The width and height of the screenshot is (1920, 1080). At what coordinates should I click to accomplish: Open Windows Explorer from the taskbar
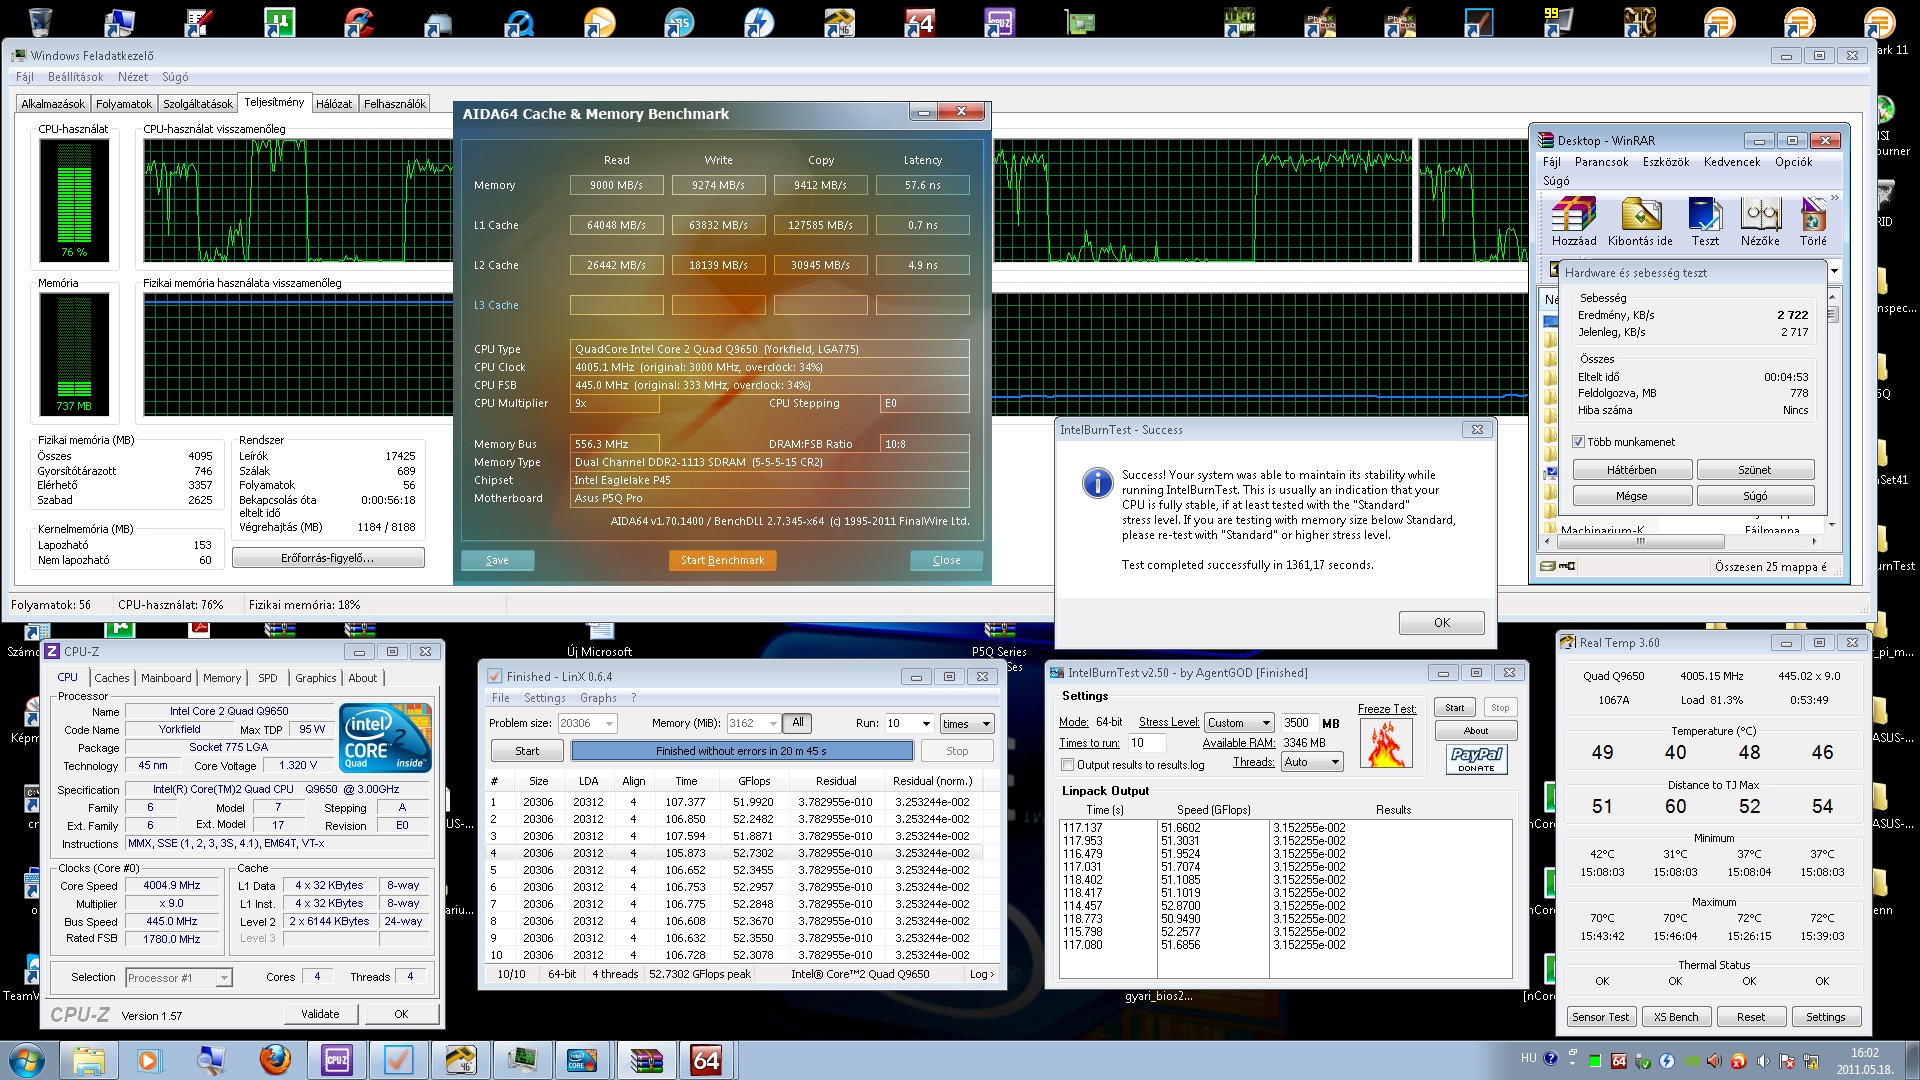88,1060
